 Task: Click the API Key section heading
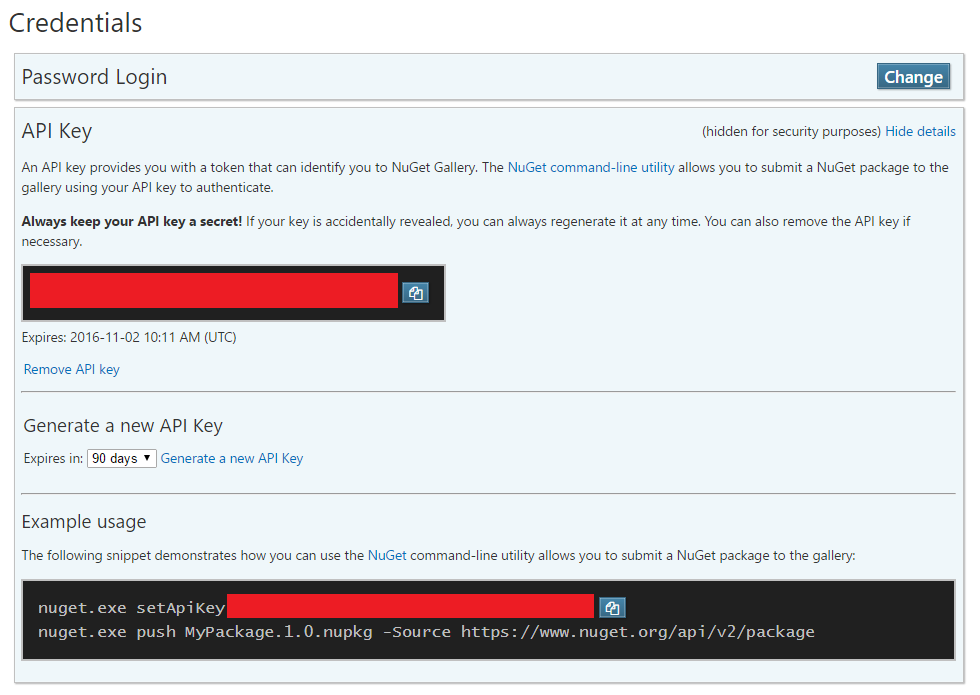pos(57,131)
